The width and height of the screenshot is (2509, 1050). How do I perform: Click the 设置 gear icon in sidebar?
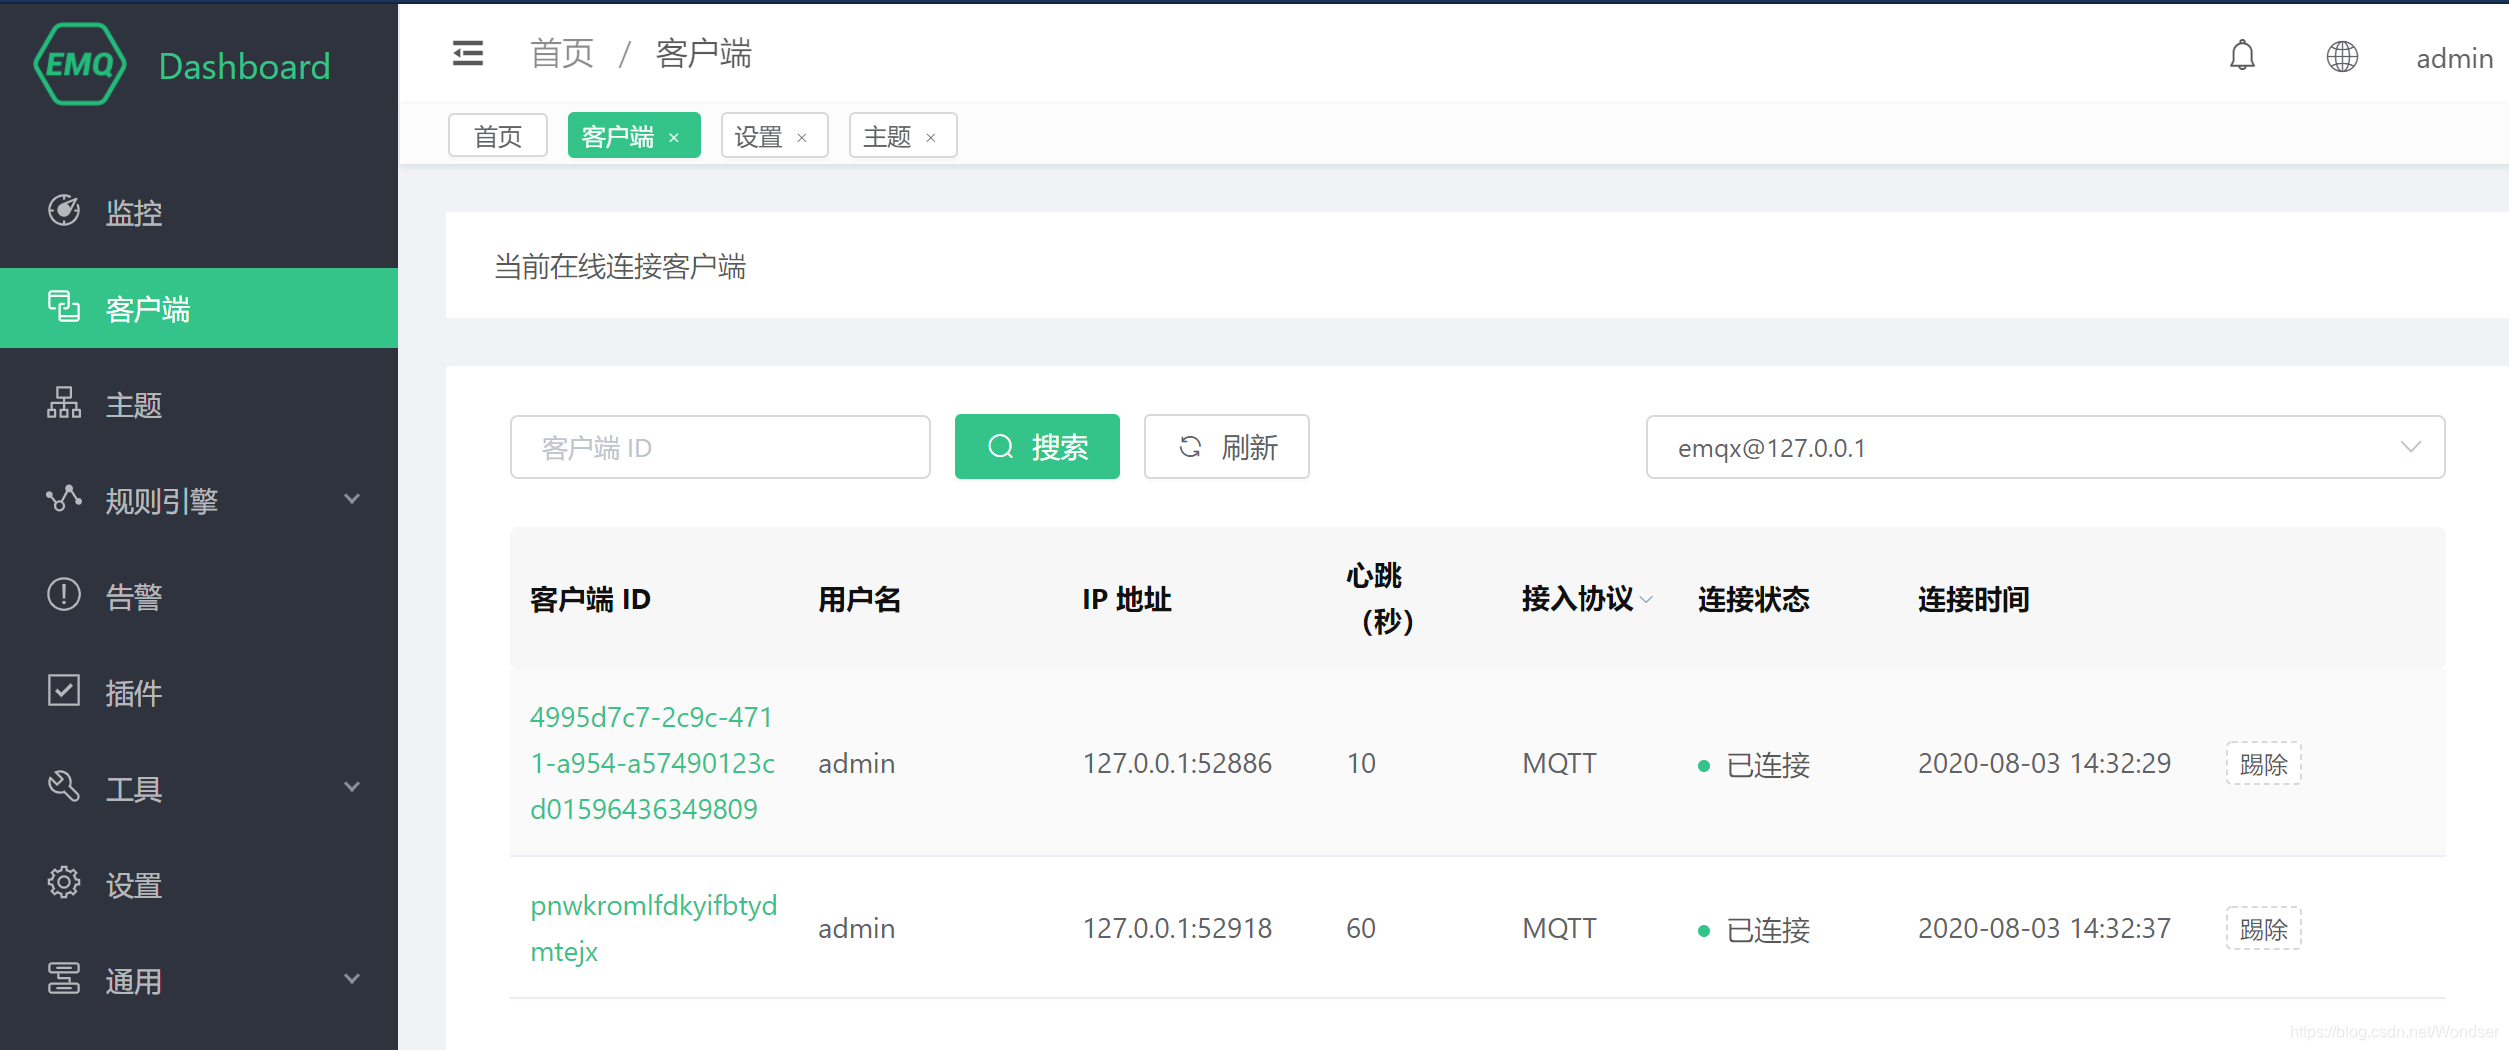[x=64, y=883]
